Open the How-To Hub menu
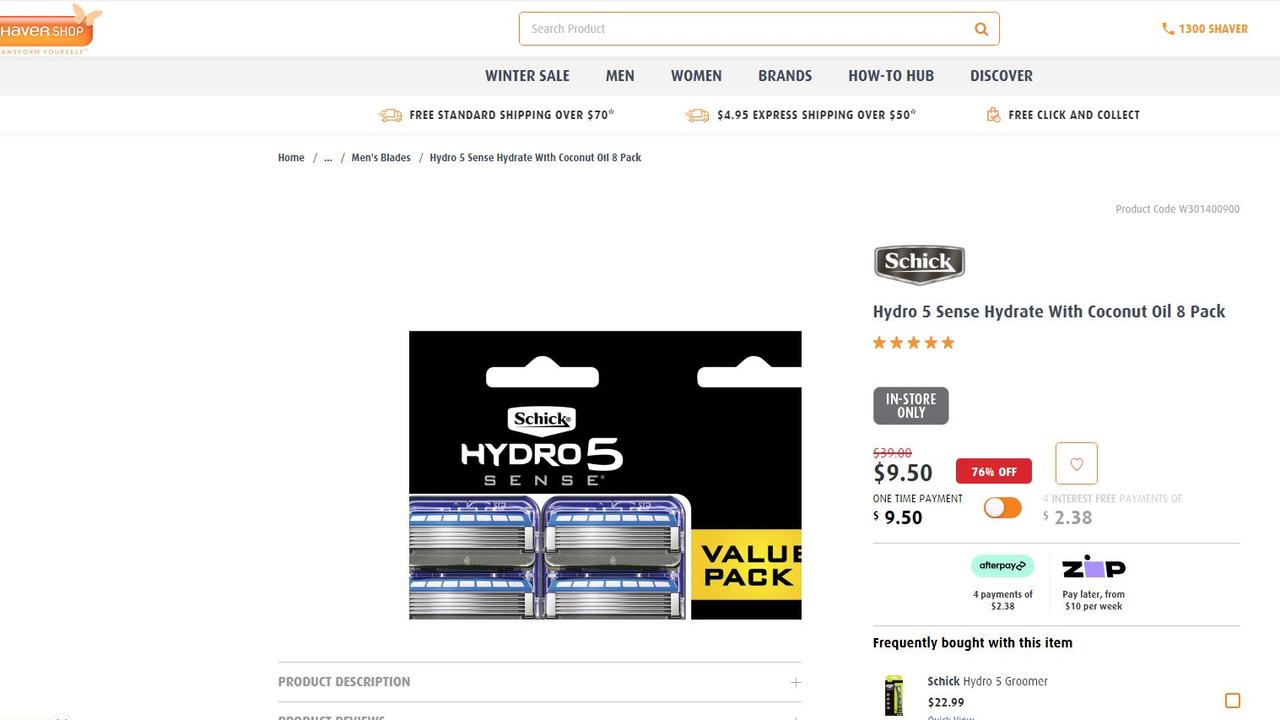Viewport: 1280px width, 720px height. coord(891,76)
